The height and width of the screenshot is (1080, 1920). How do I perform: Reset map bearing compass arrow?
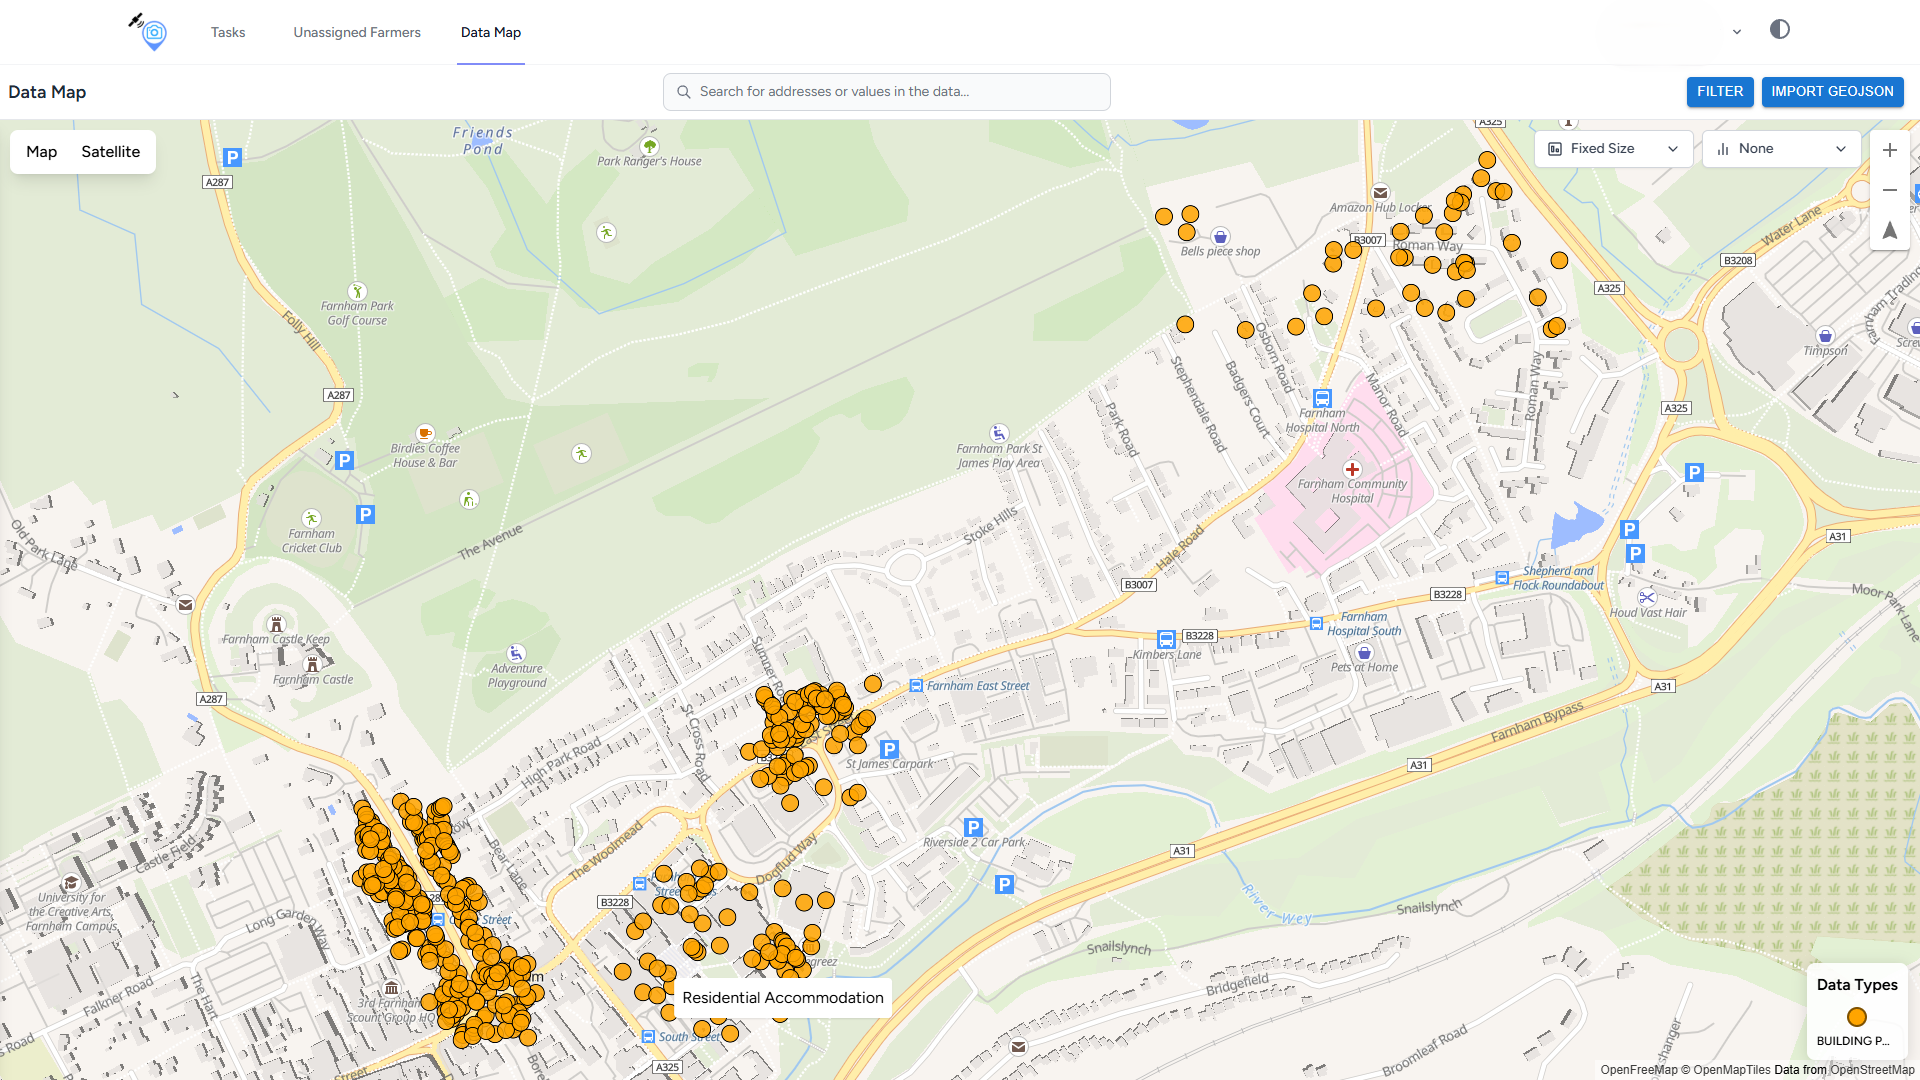coord(1889,230)
